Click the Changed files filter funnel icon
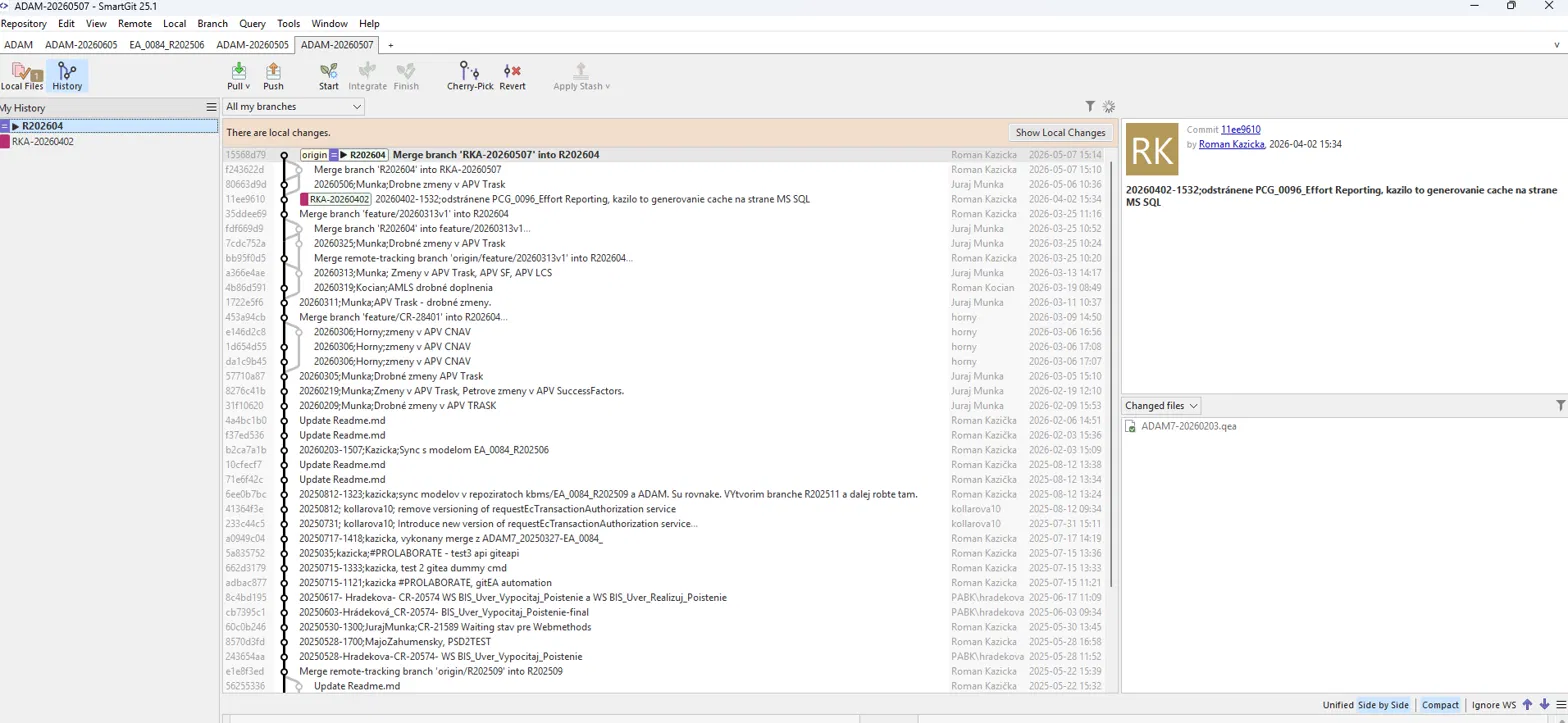The image size is (1568, 723). (1561, 405)
